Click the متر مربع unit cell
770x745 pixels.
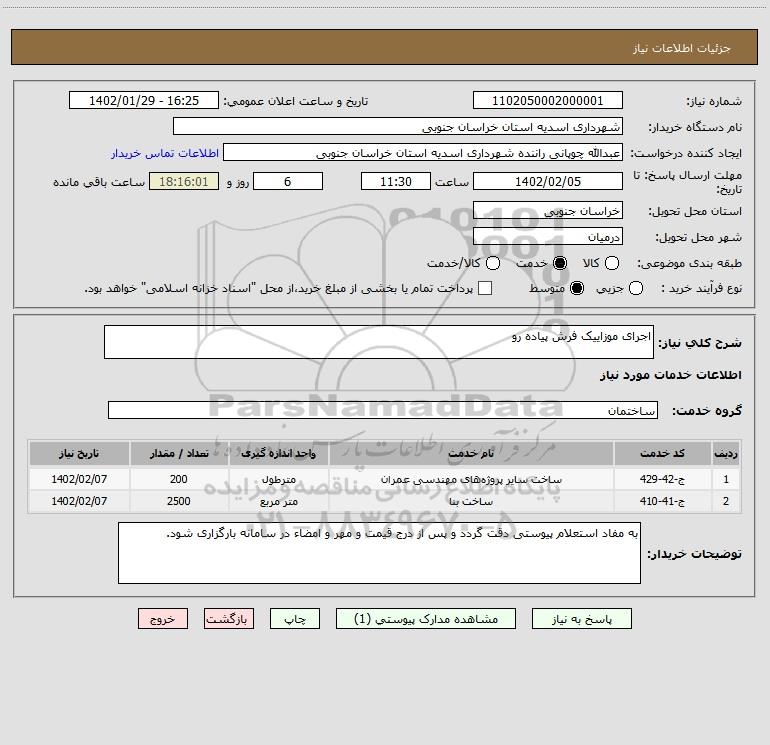[278, 501]
